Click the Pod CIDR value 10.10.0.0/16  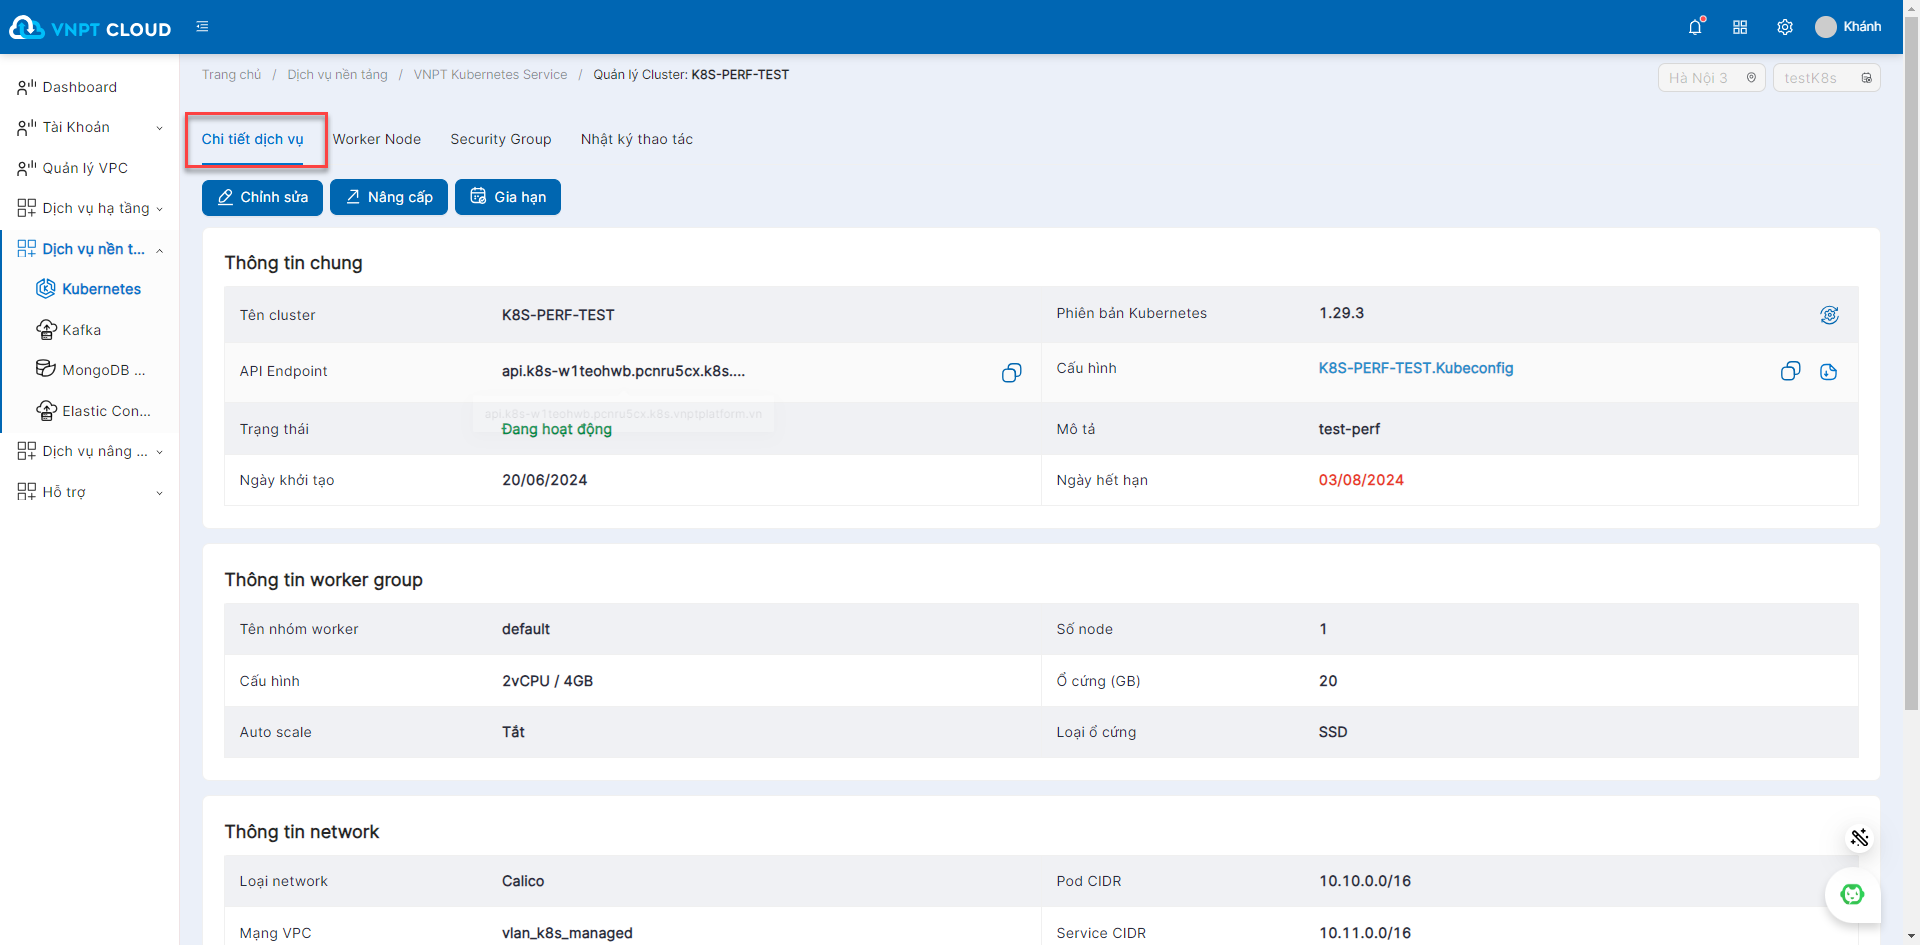[1365, 881]
